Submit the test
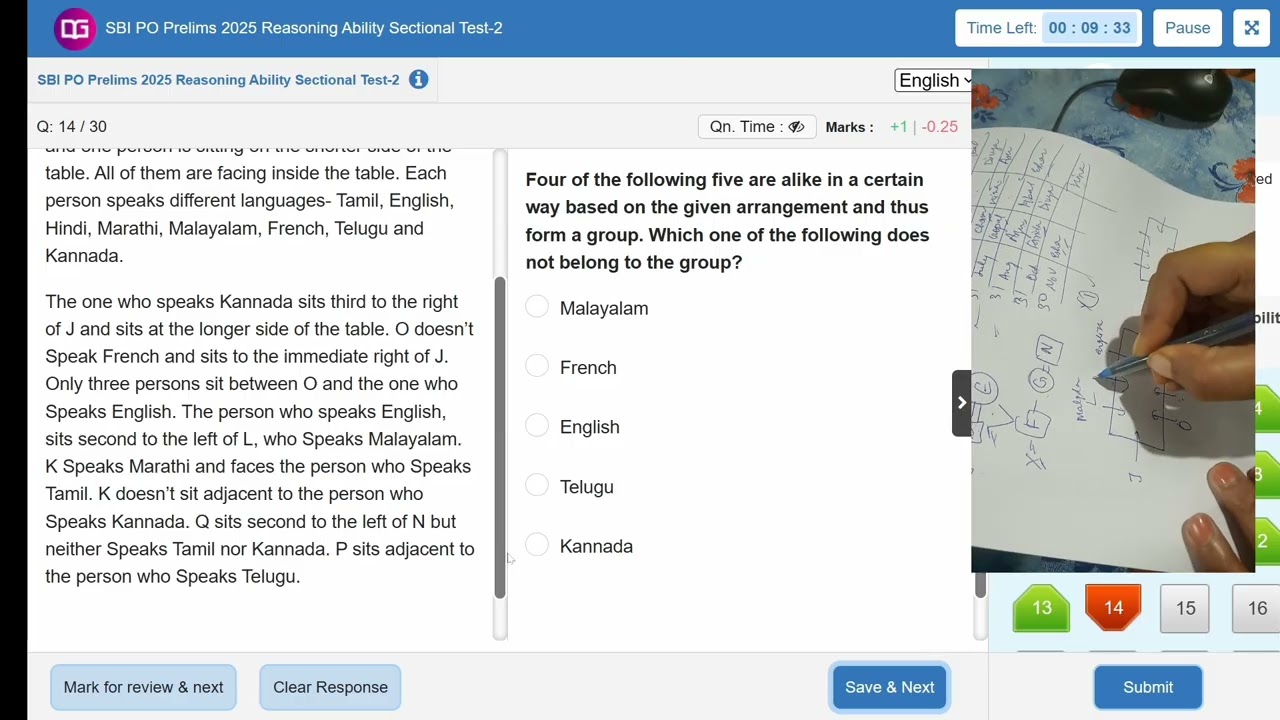The image size is (1280, 720). 1148,687
